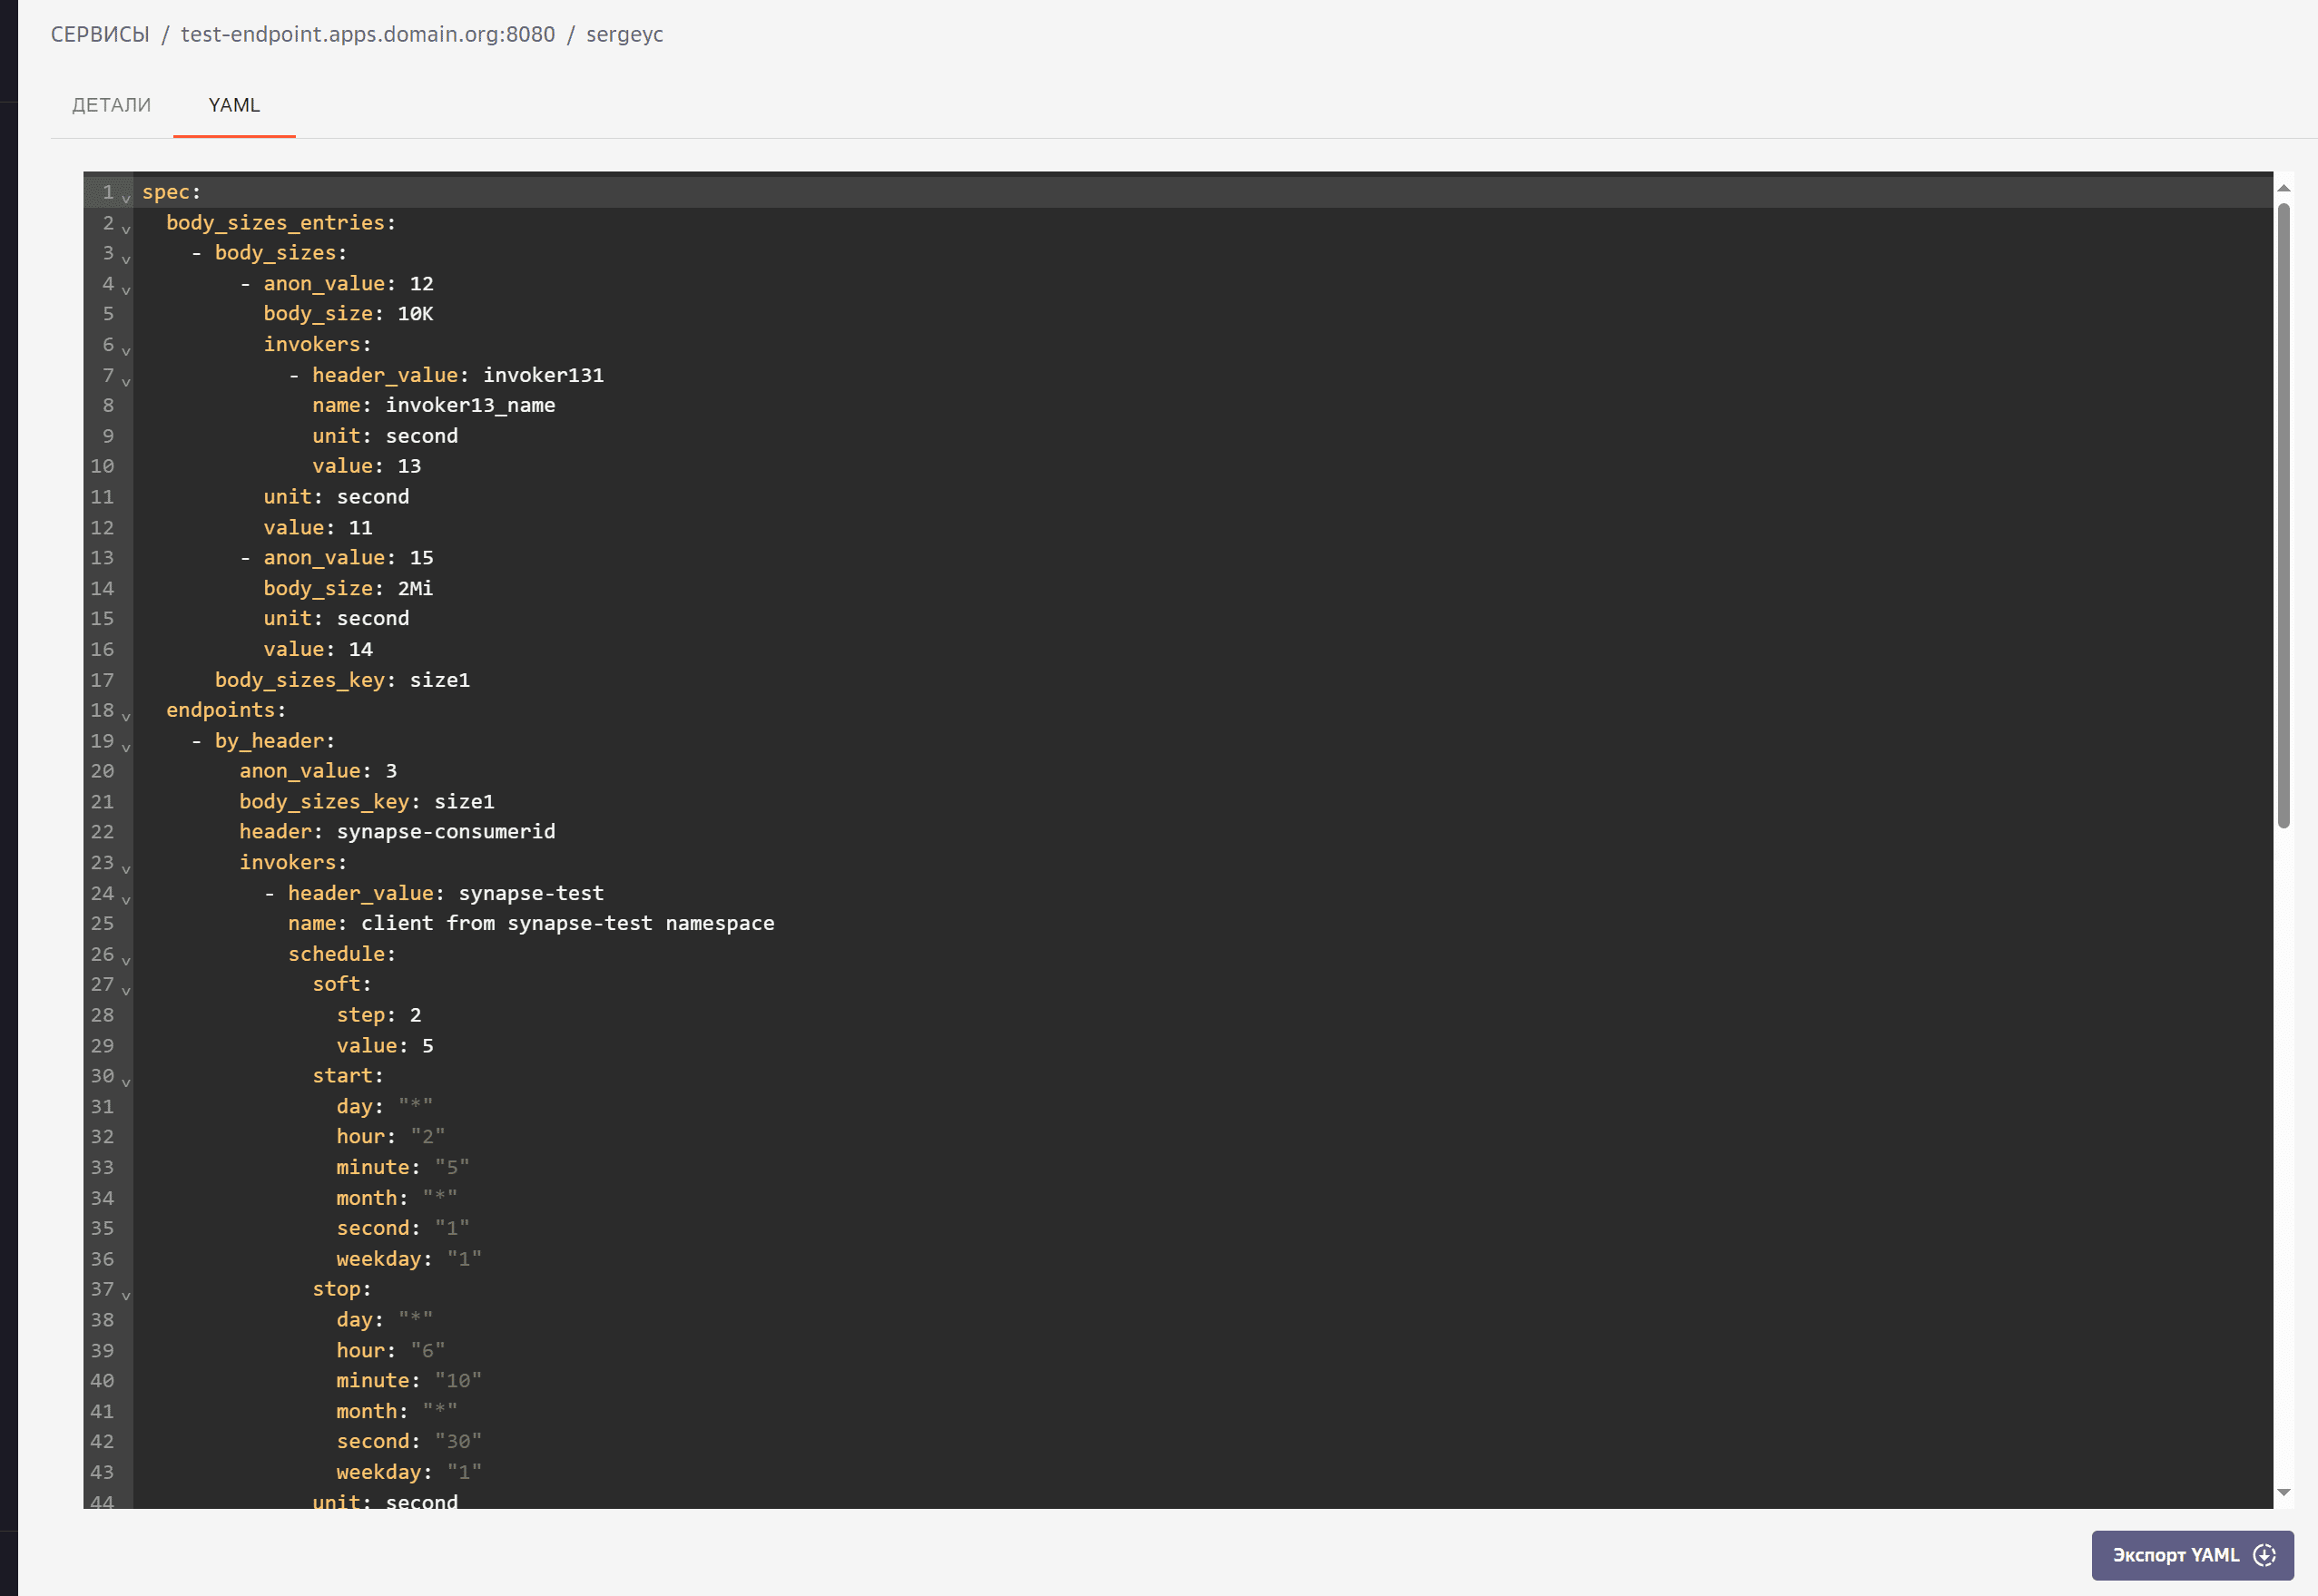2318x1596 pixels.
Task: Click the vertical scrollbar thumb
Action: pos(2283,515)
